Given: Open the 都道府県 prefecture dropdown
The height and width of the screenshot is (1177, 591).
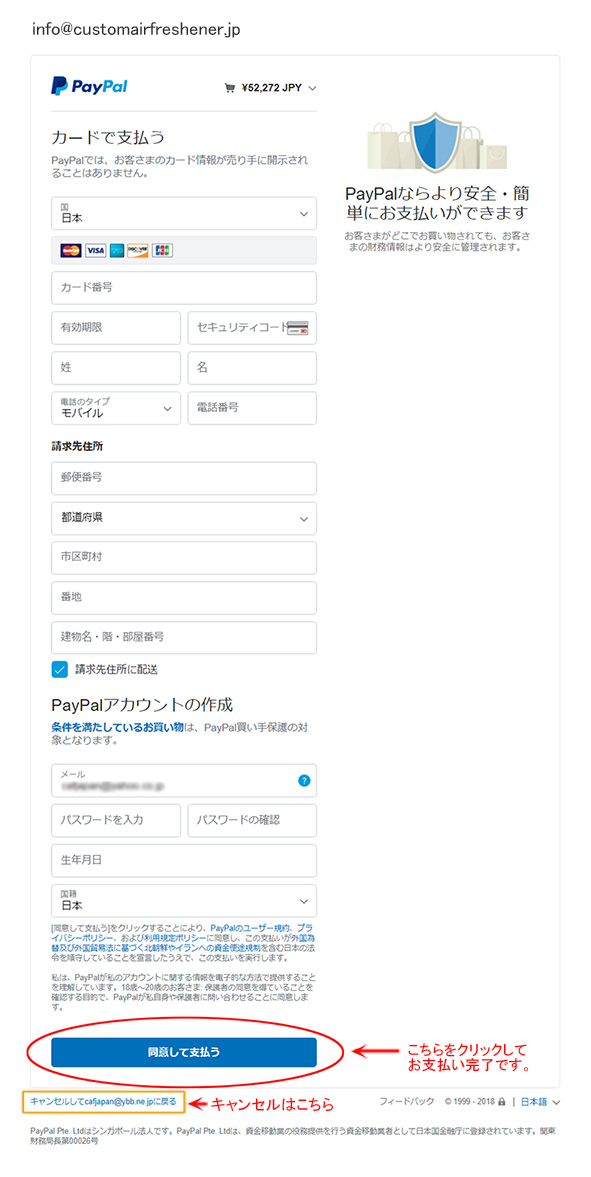Looking at the screenshot, I should click(184, 518).
